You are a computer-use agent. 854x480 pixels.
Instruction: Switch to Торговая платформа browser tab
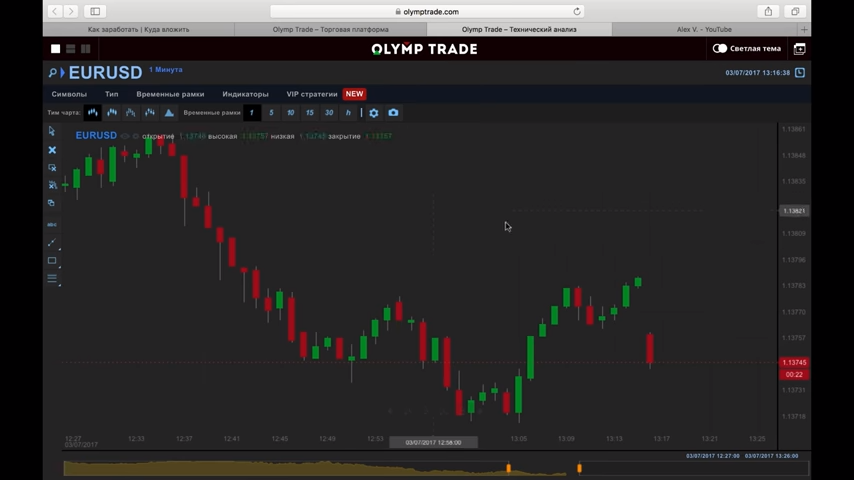coord(331,29)
